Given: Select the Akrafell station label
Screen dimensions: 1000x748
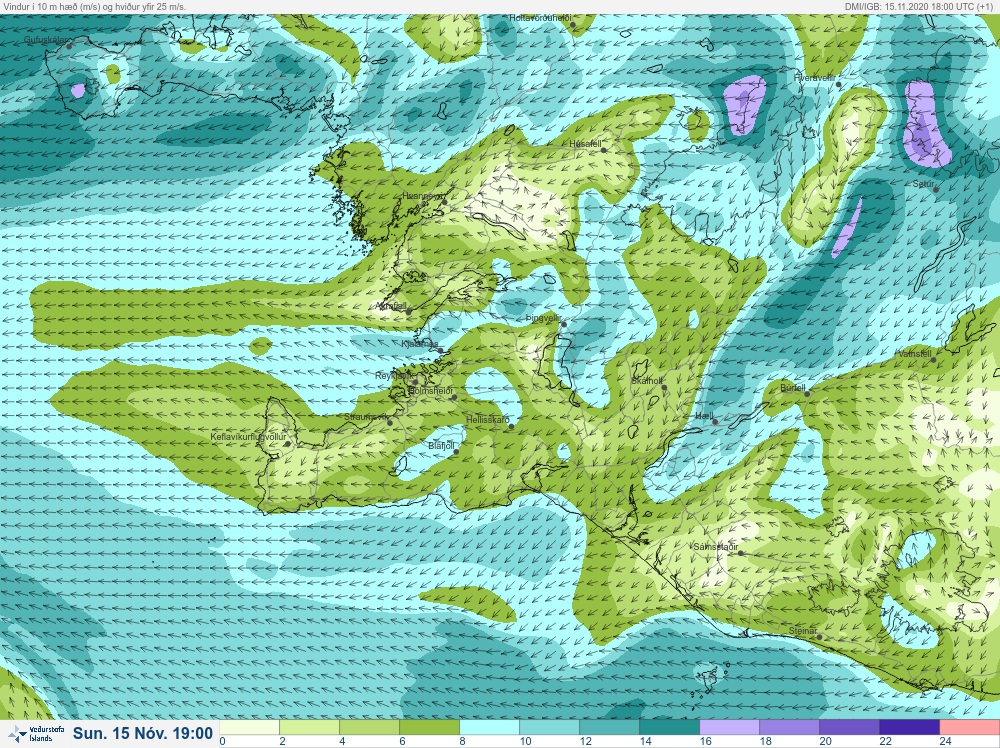Looking at the screenshot, I should click(391, 307).
